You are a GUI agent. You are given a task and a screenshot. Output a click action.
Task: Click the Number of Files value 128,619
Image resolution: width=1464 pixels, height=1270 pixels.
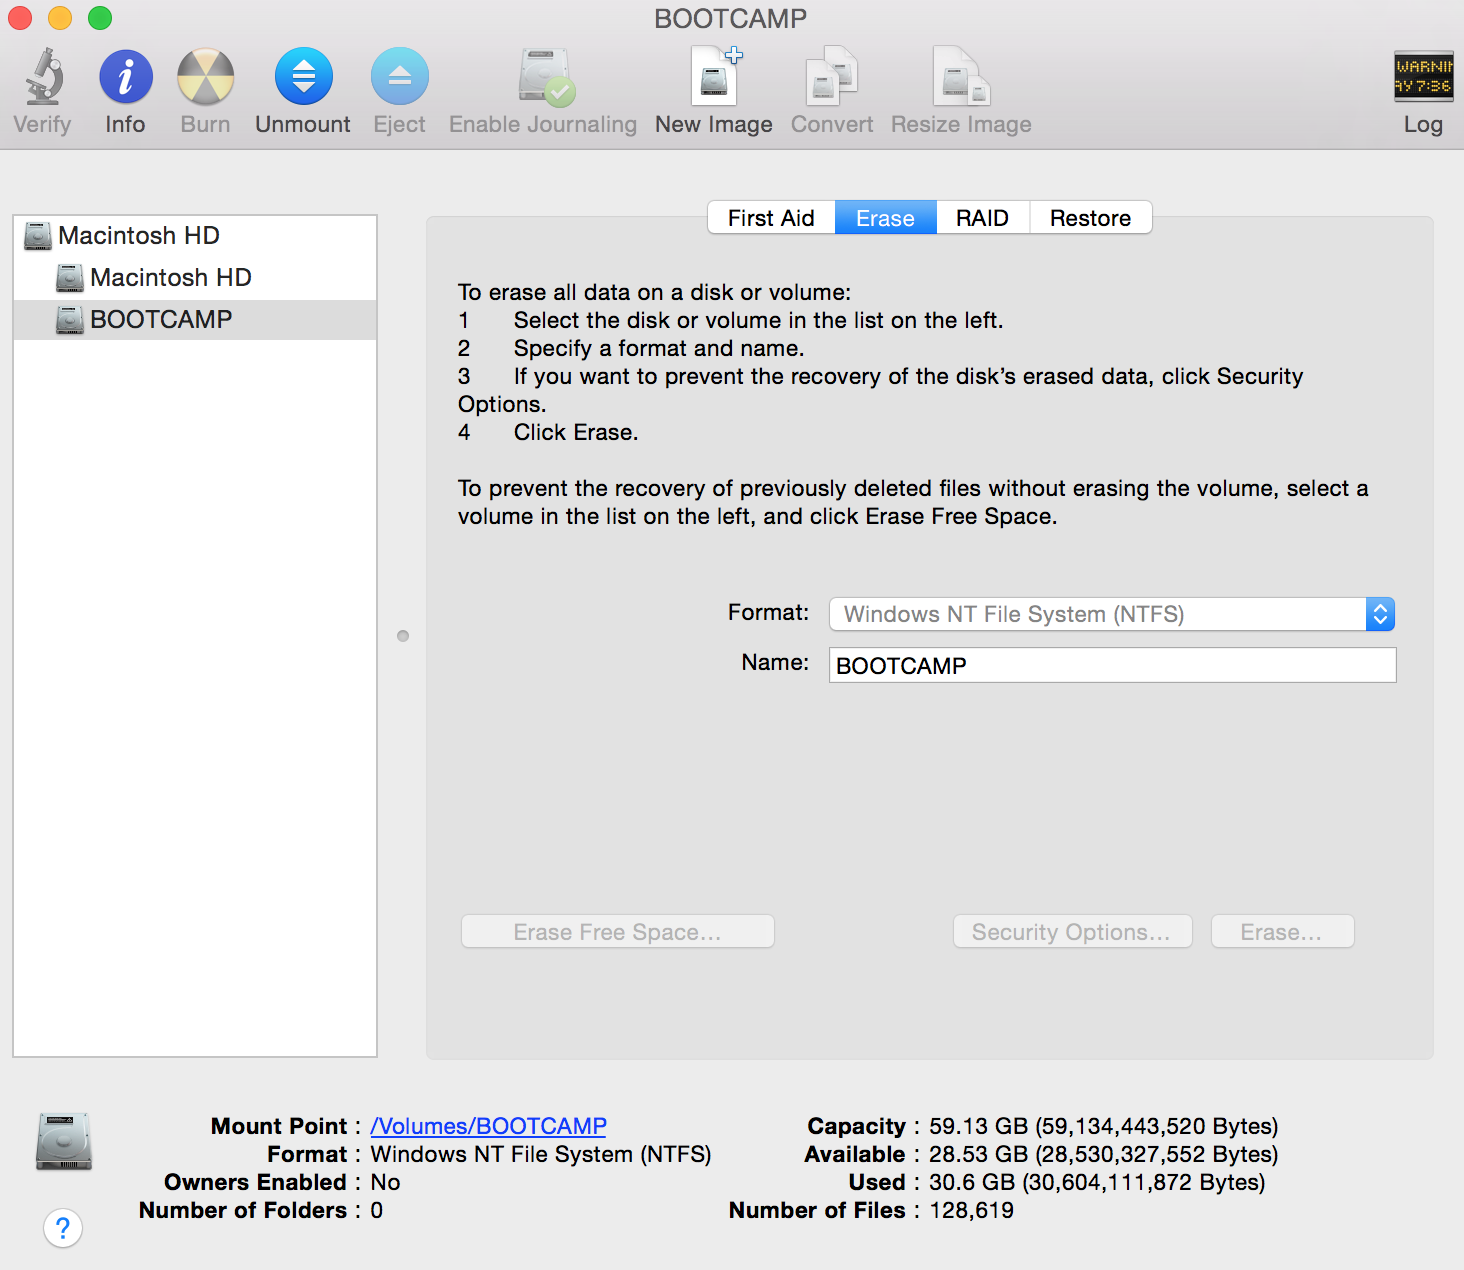(971, 1210)
